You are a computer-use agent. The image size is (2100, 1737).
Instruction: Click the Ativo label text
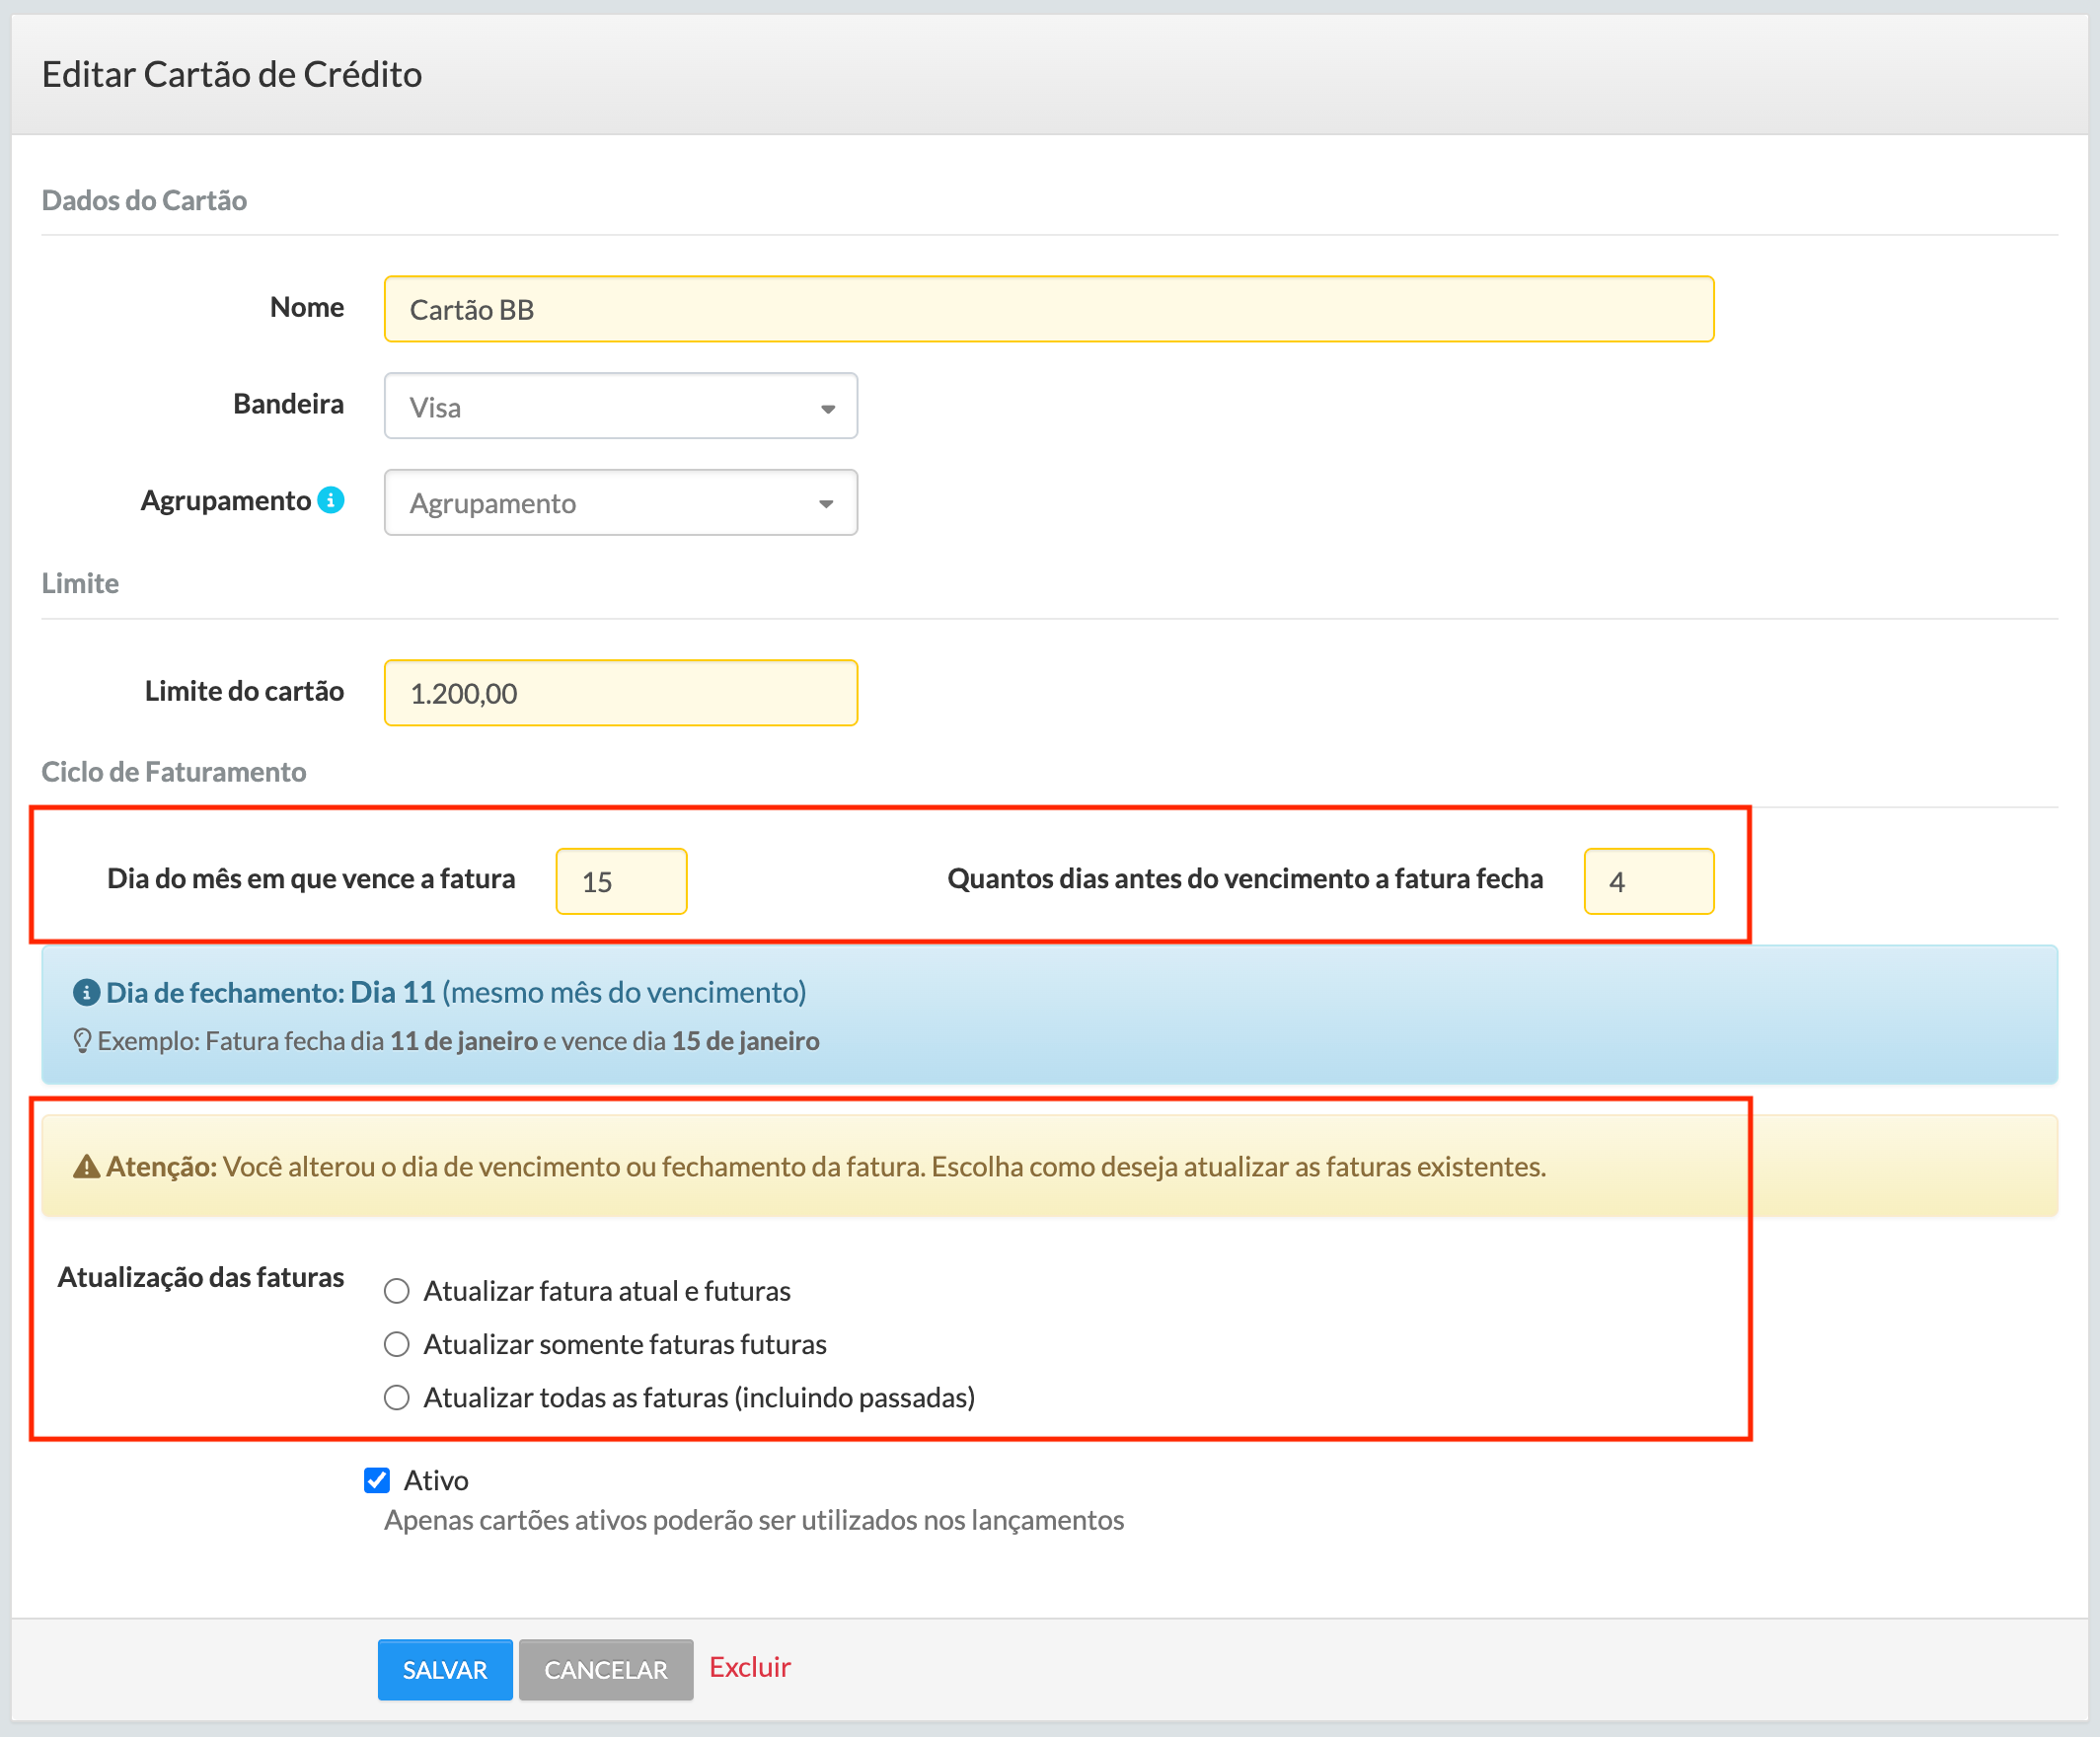(436, 1480)
